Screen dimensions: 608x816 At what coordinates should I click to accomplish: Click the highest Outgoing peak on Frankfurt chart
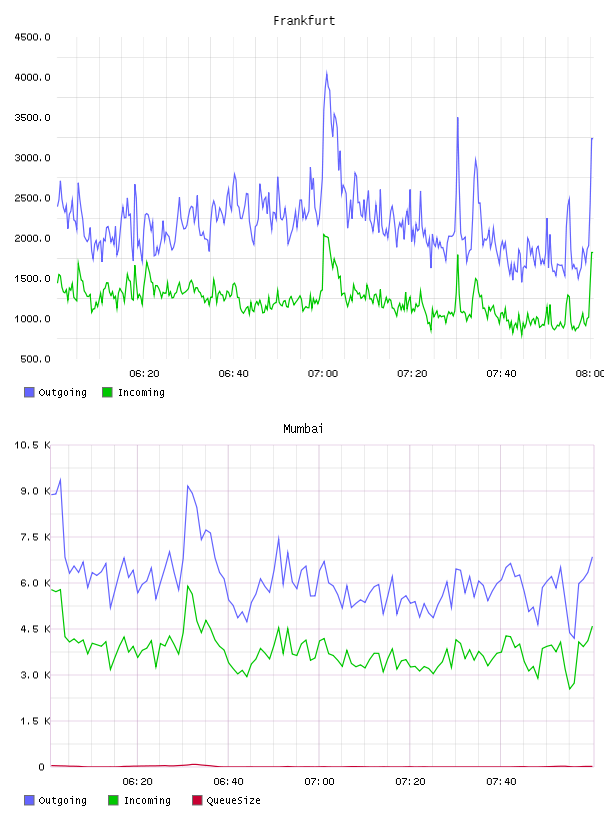[327, 73]
